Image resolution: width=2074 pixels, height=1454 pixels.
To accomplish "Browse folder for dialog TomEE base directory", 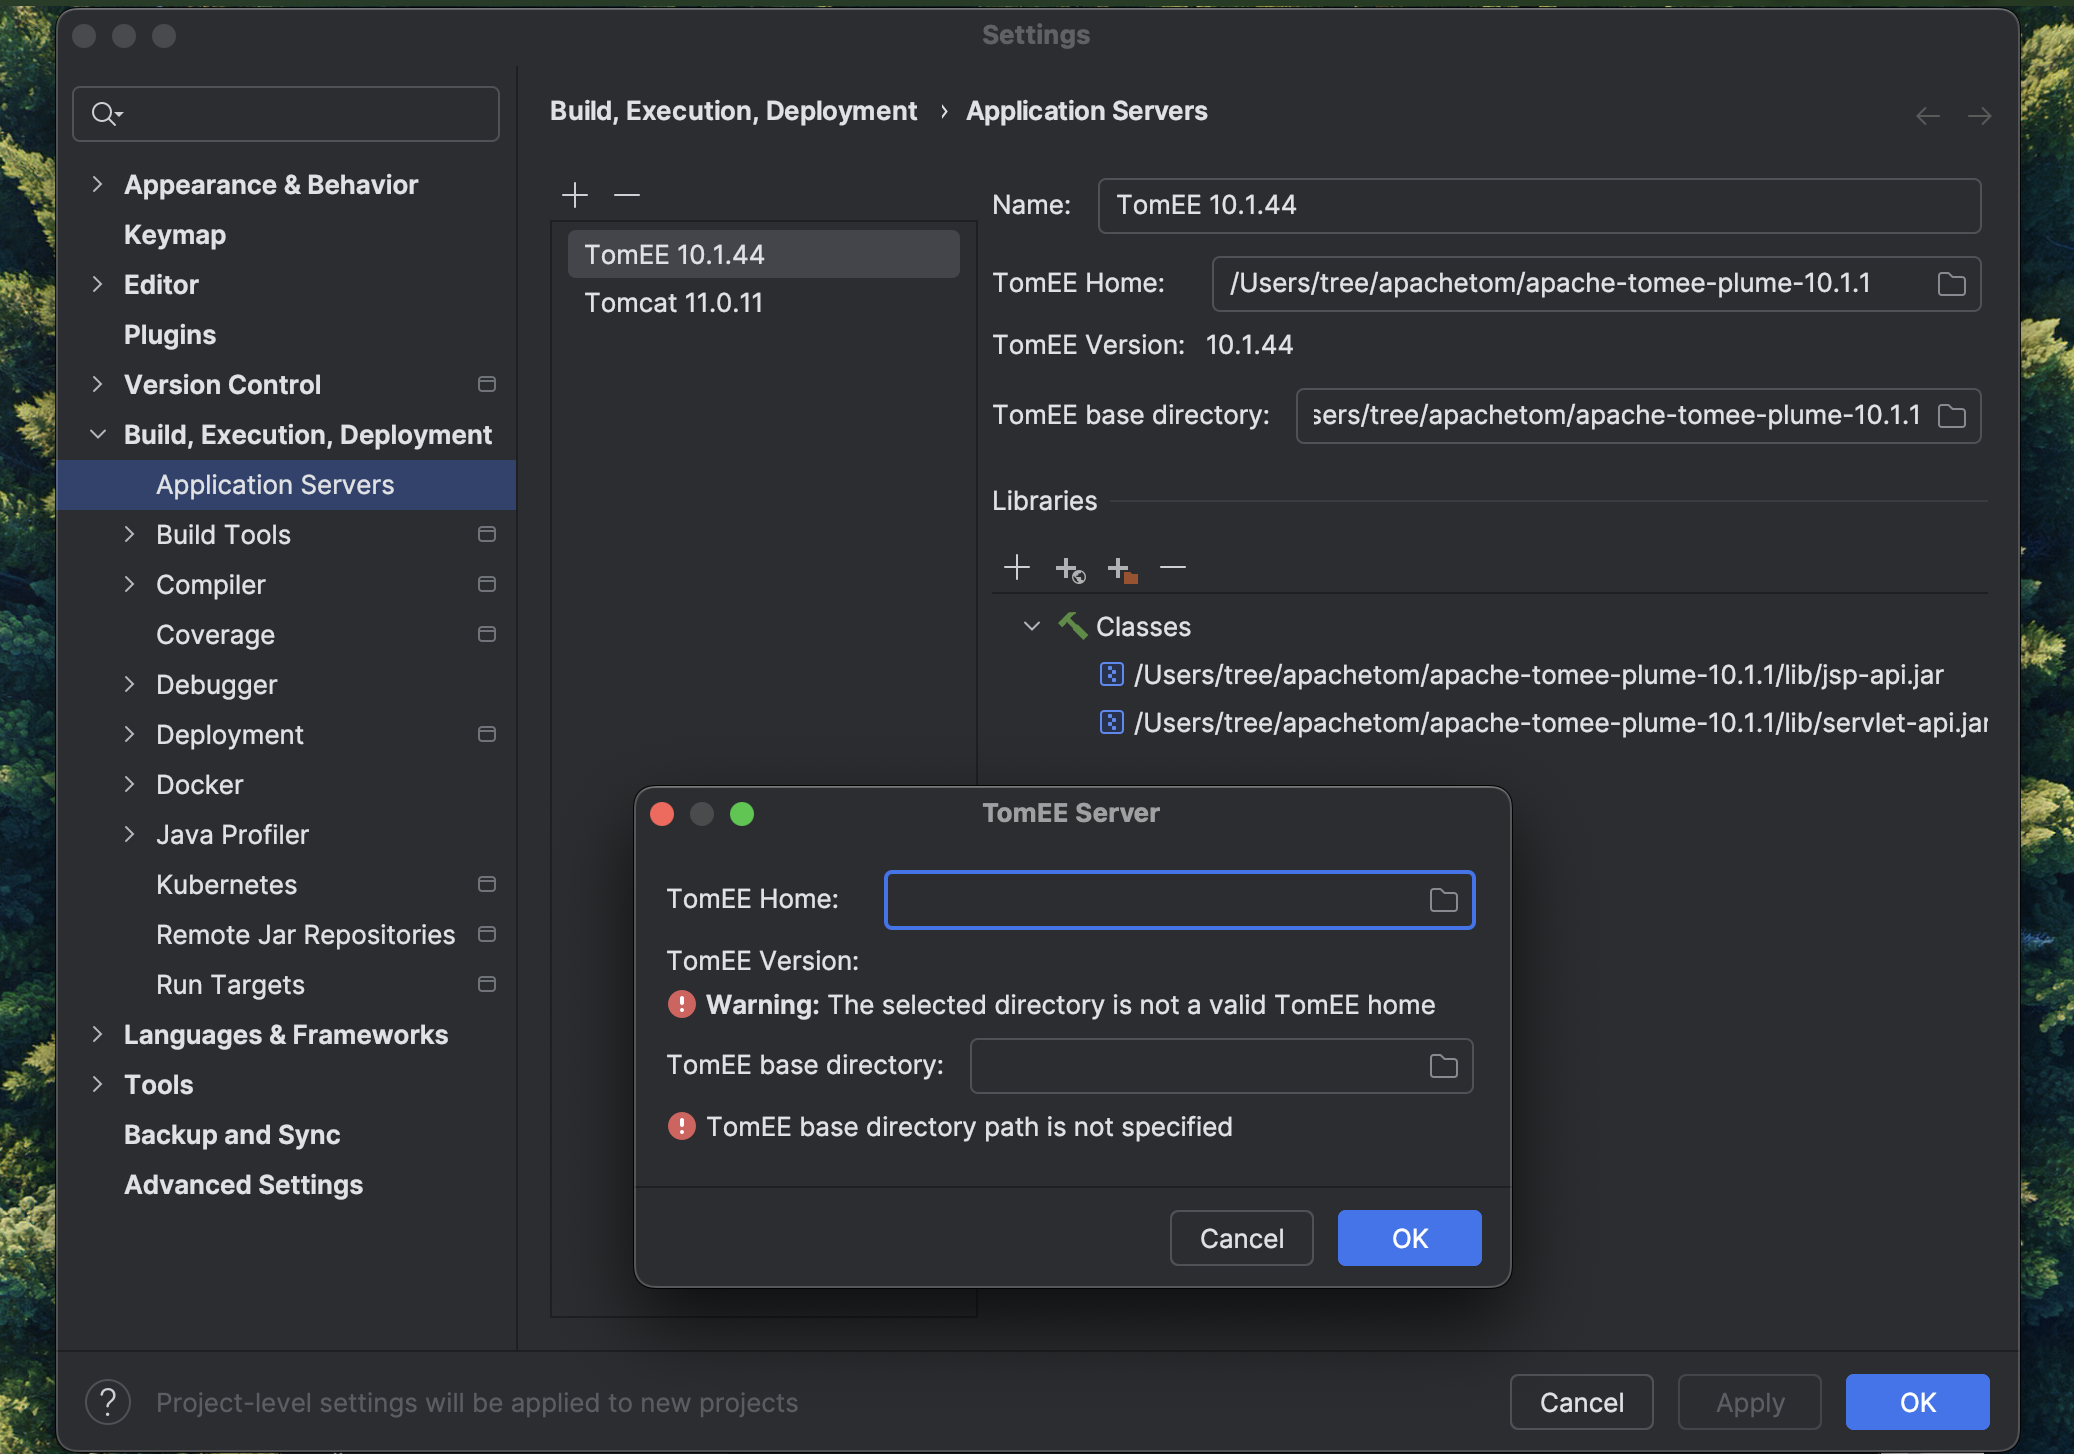I will 1443,1066.
